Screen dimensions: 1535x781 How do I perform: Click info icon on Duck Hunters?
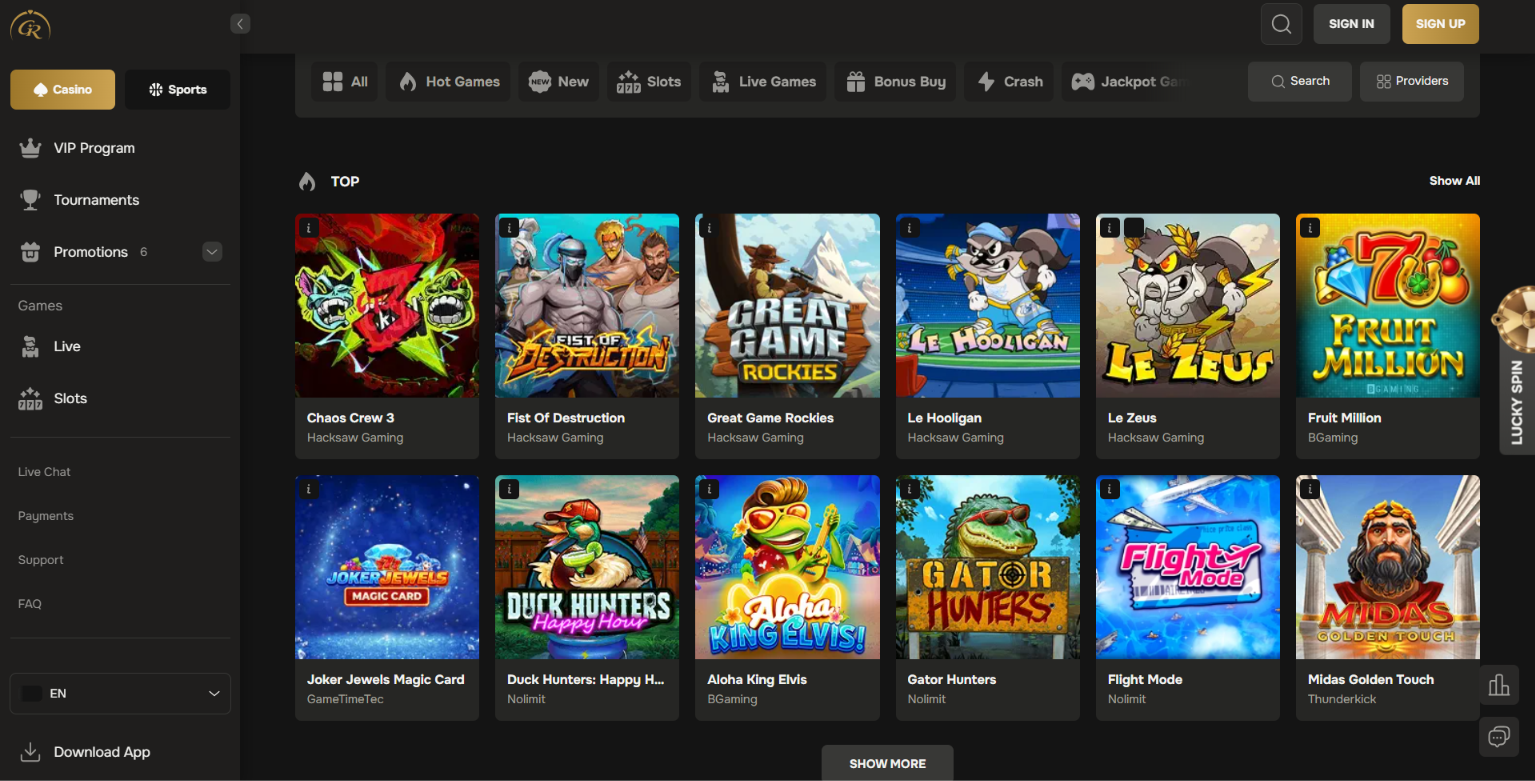[509, 489]
